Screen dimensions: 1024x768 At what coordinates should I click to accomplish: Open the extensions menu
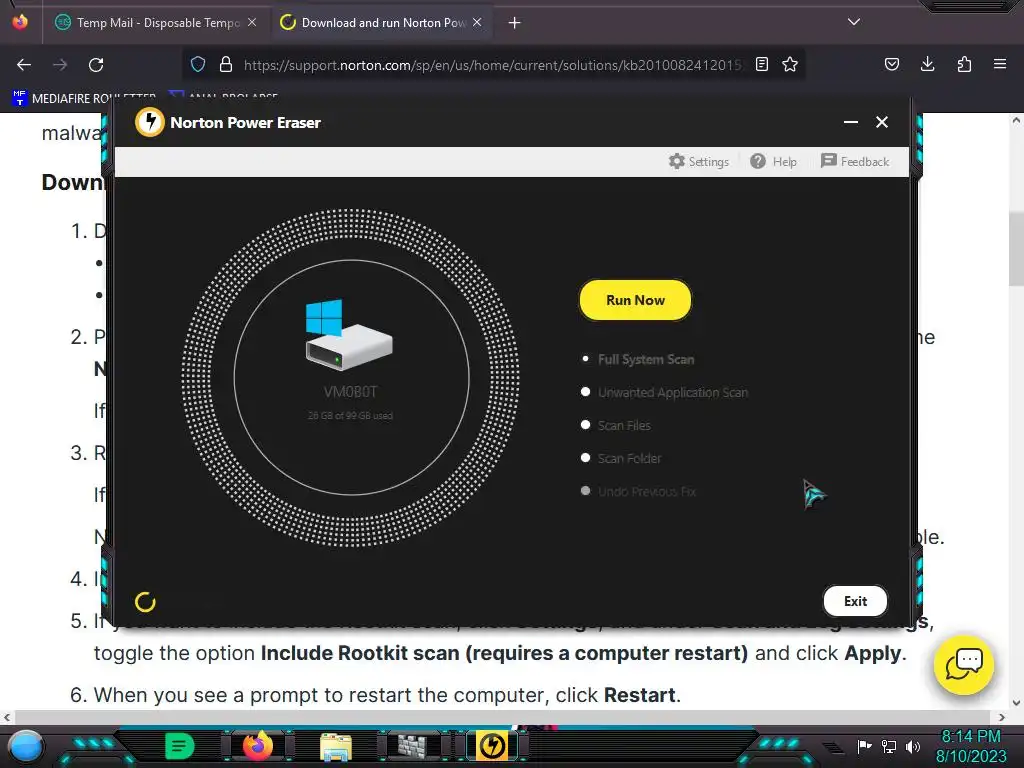coord(964,64)
